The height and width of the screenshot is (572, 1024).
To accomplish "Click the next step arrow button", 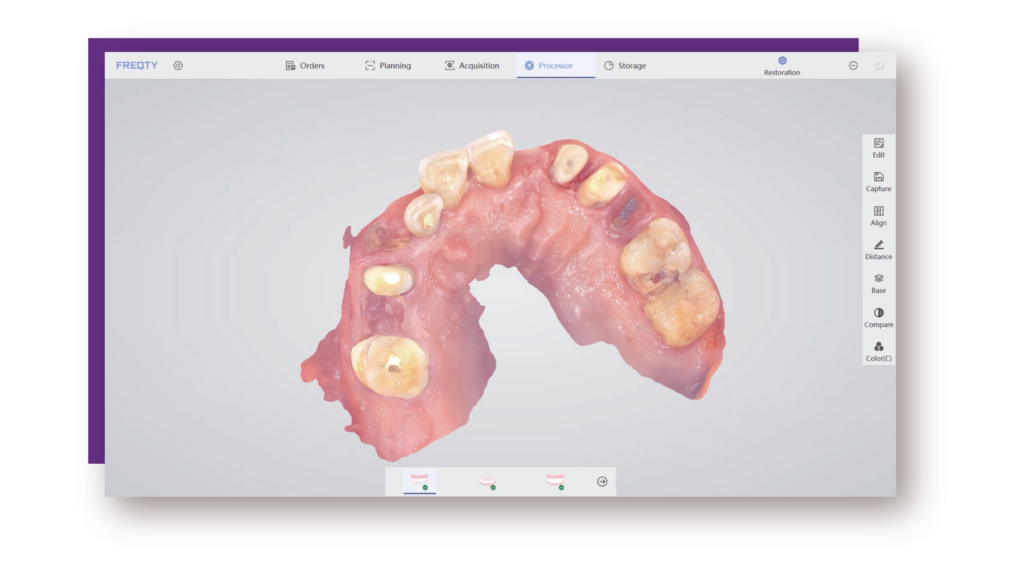I will [602, 482].
